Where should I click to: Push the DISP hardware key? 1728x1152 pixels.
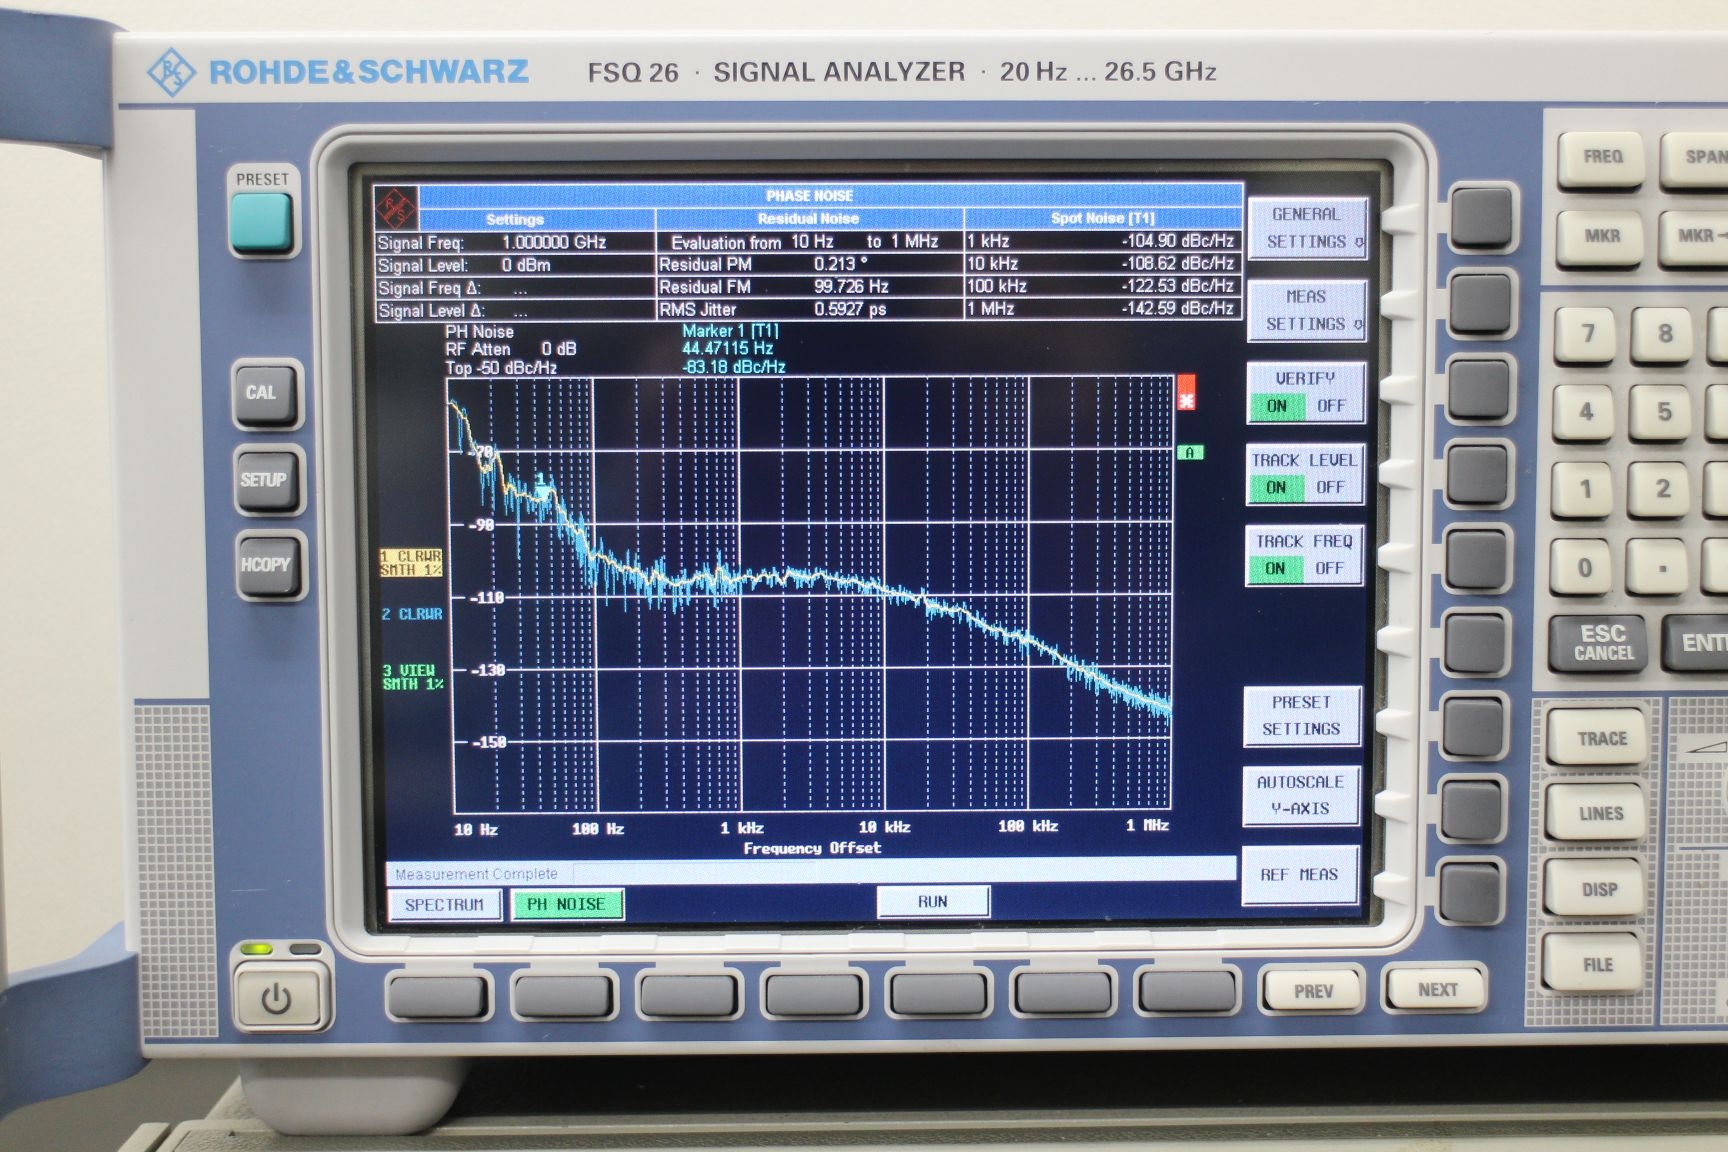tap(1599, 890)
